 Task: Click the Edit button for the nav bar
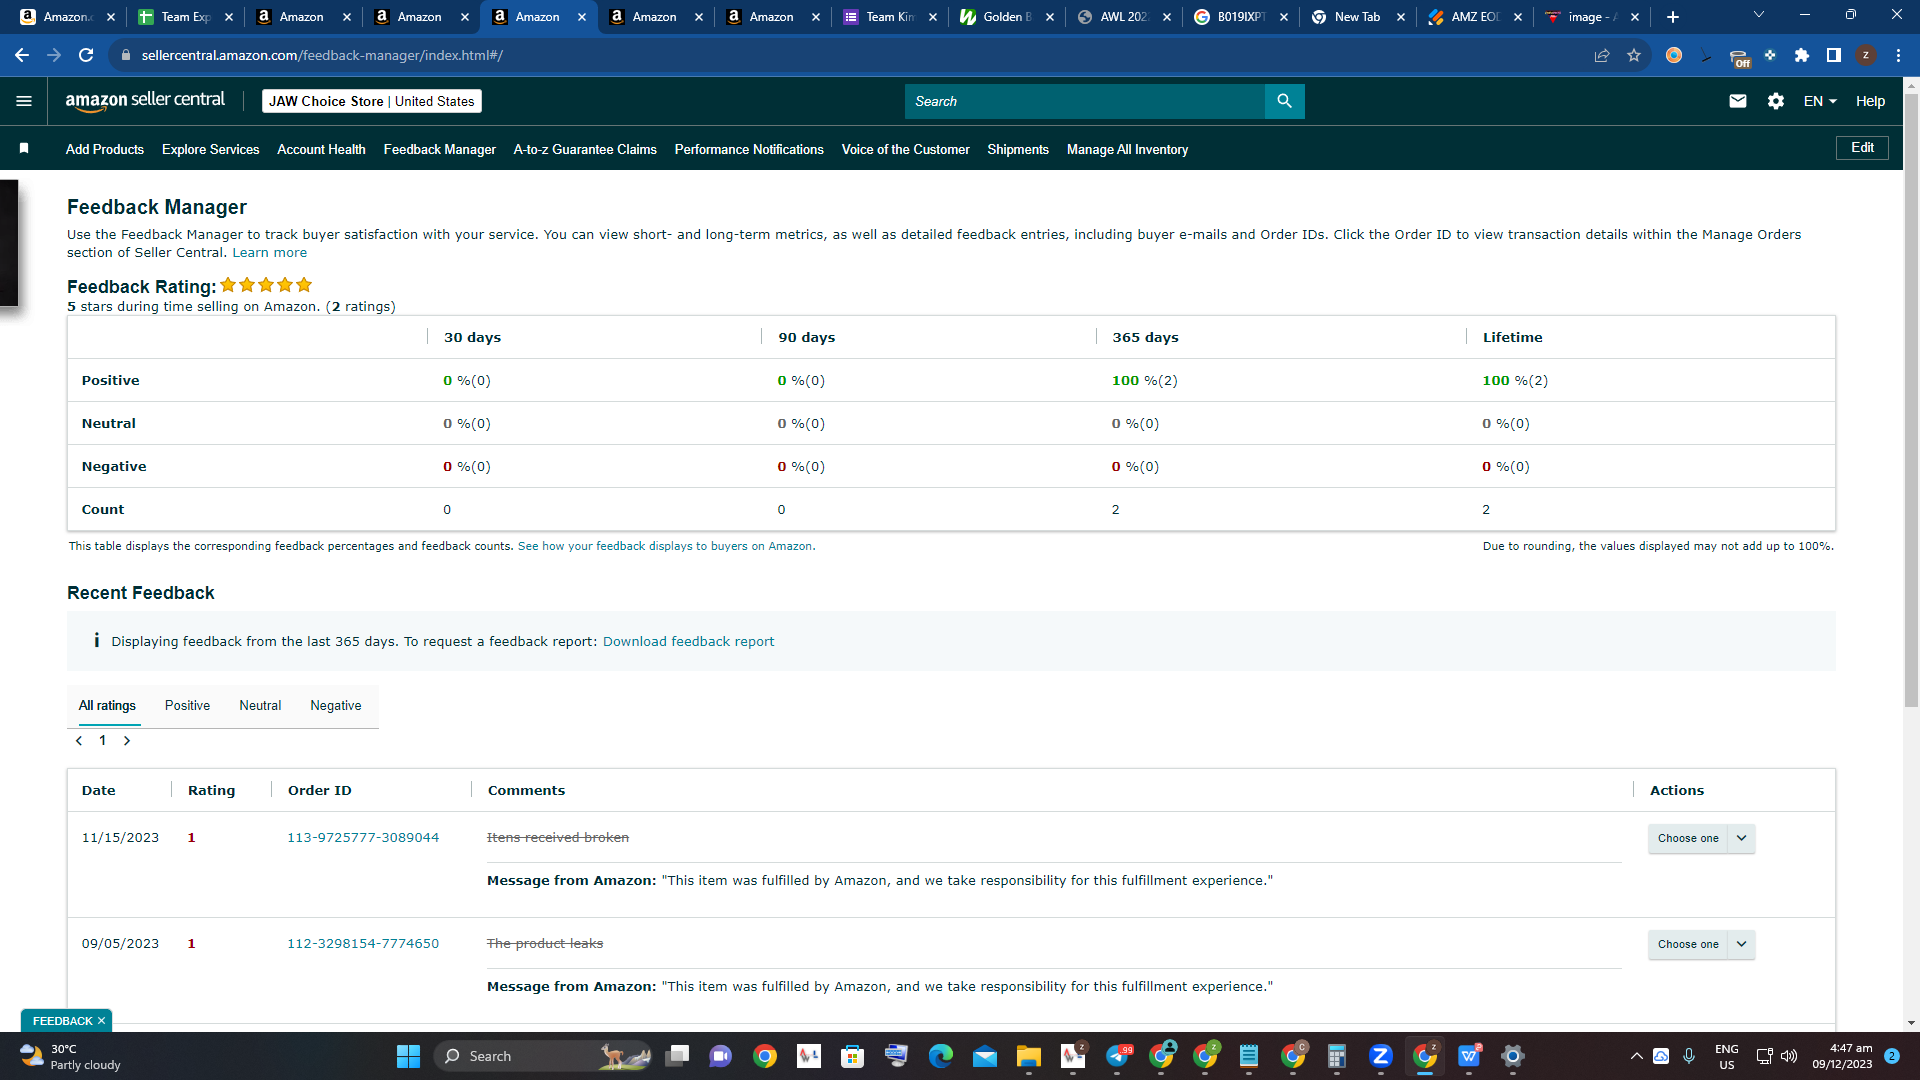click(1862, 148)
